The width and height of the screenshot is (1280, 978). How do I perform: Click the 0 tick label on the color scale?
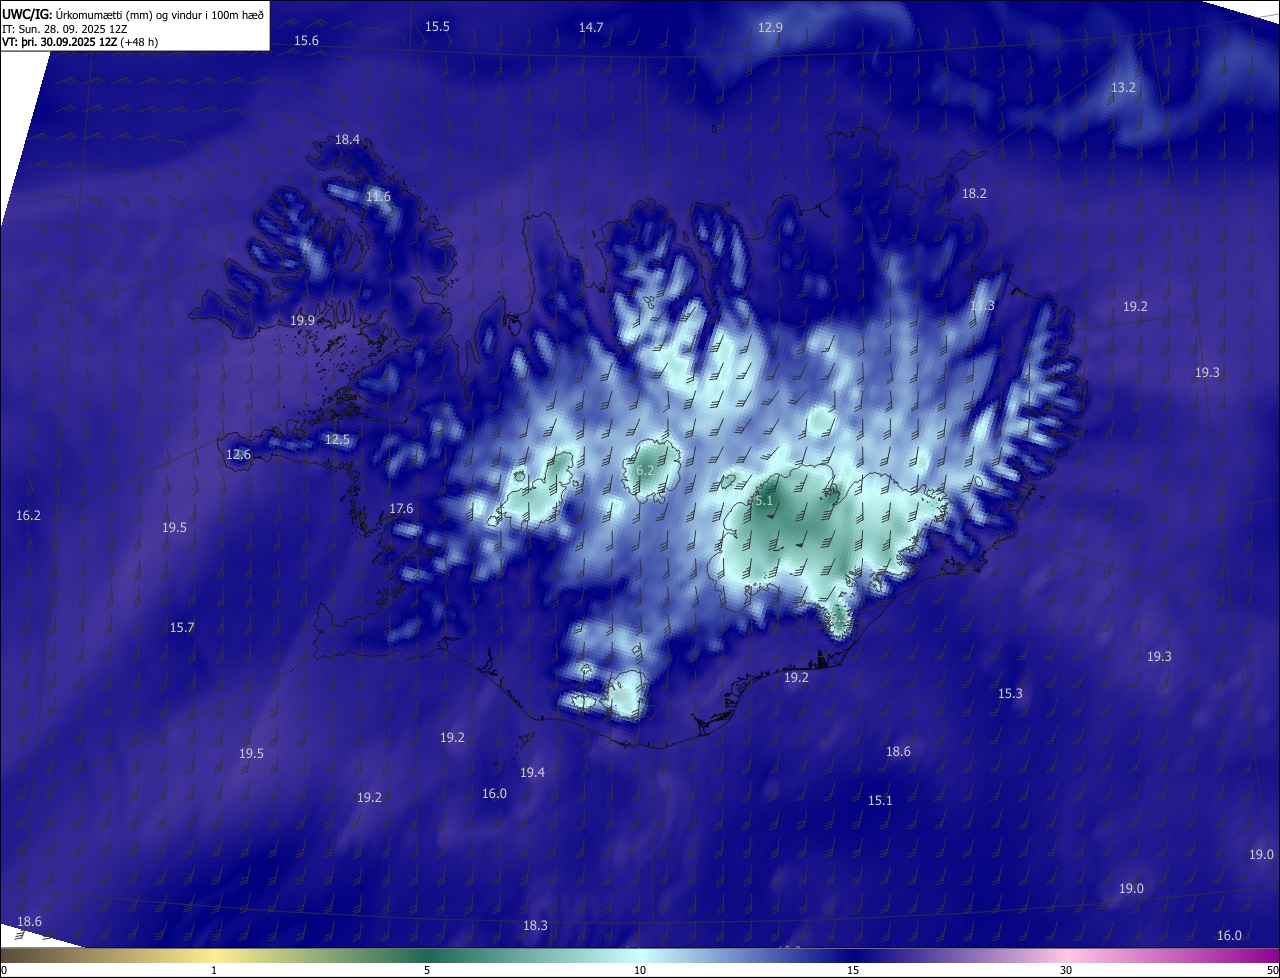pyautogui.click(x=3, y=971)
